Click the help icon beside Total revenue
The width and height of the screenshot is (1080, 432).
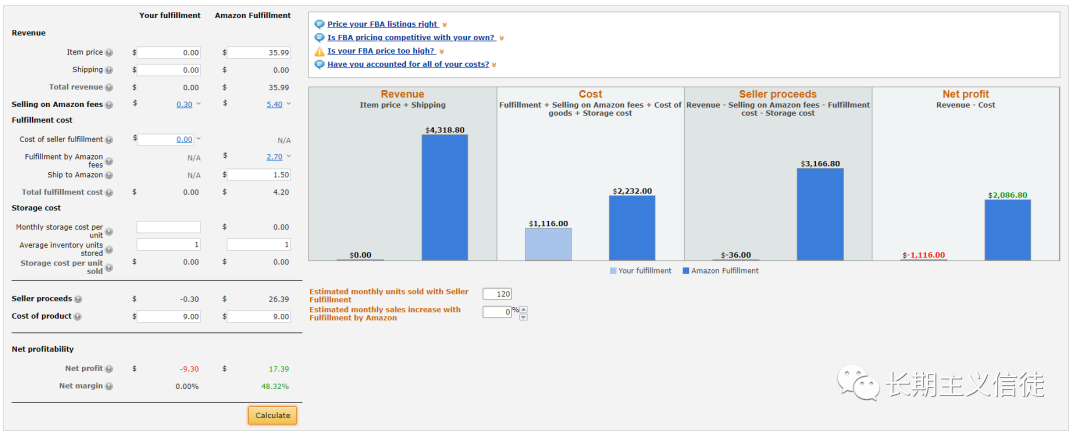109,88
